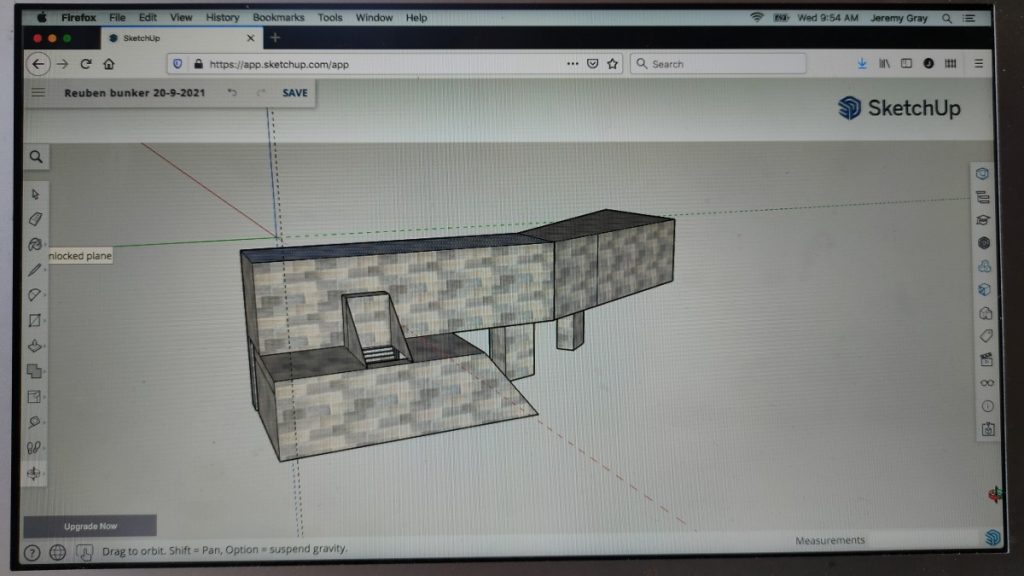This screenshot has height=576, width=1024.
Task: Open the Scenes panel
Action: [x=986, y=359]
